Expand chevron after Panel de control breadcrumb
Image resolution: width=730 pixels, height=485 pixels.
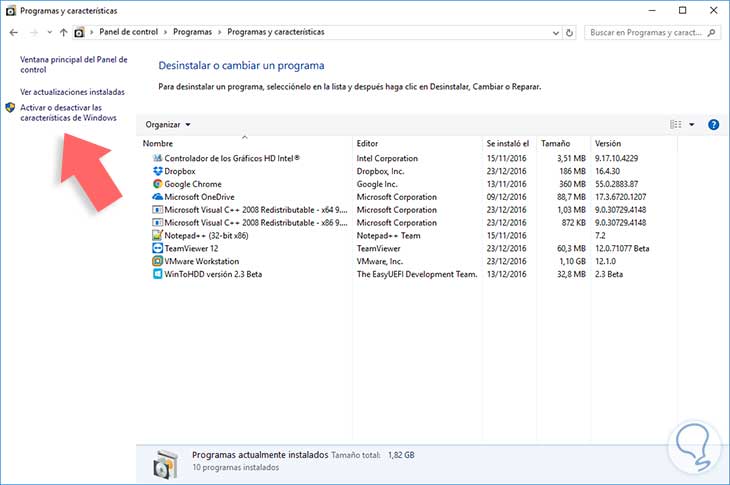coord(166,33)
